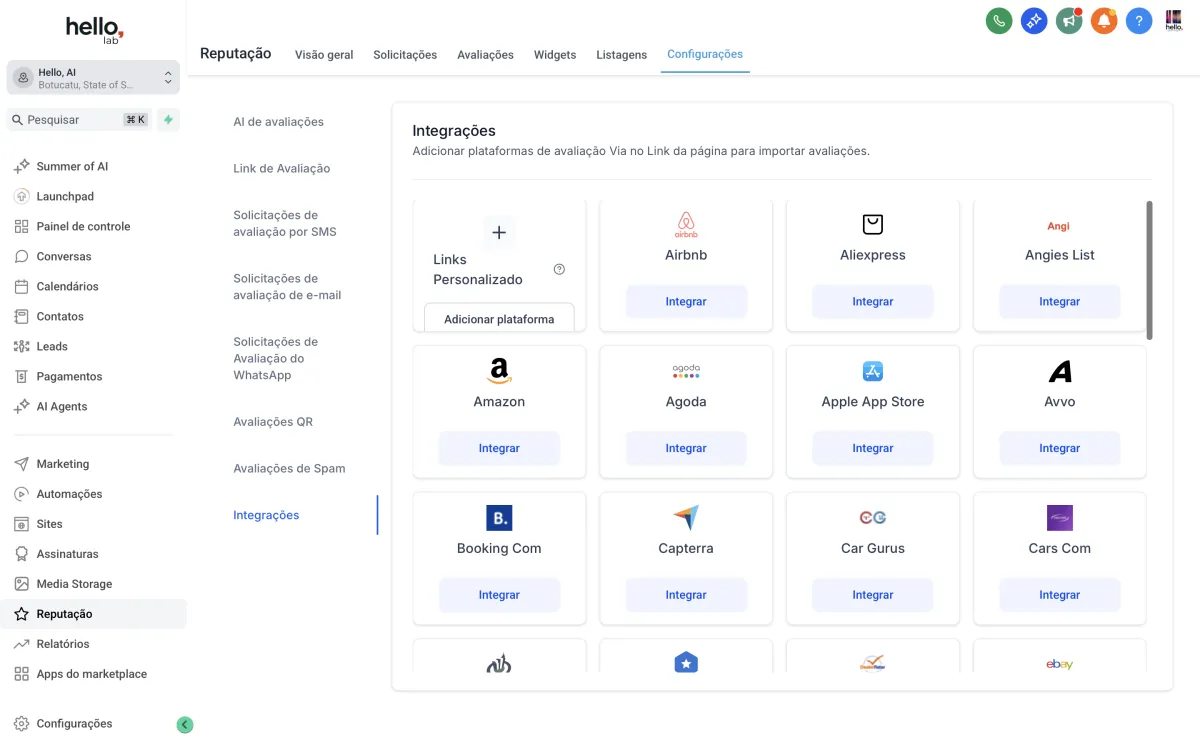This screenshot has height=750, width=1200.
Task: Switch to the Visão geral tab
Action: (324, 55)
